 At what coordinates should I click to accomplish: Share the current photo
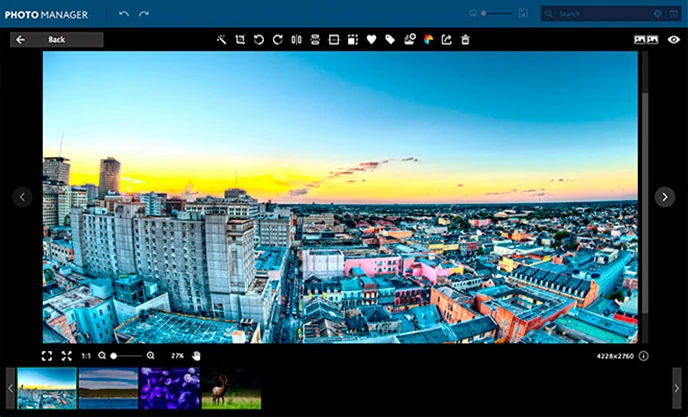[x=446, y=40]
